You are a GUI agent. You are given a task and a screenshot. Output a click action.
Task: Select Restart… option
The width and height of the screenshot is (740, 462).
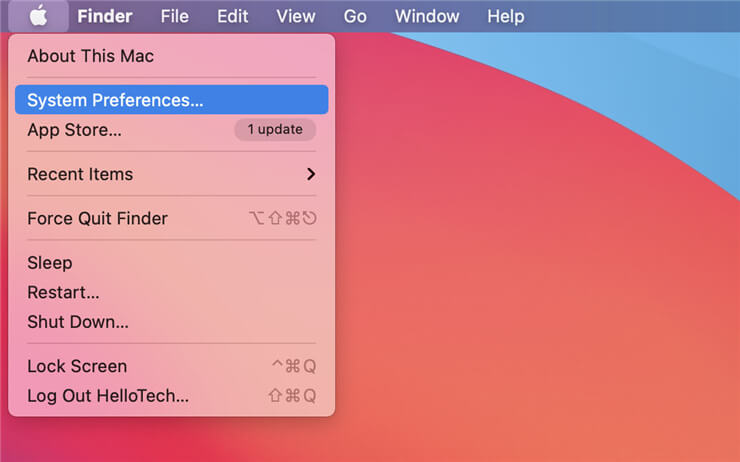pyautogui.click(x=172, y=292)
